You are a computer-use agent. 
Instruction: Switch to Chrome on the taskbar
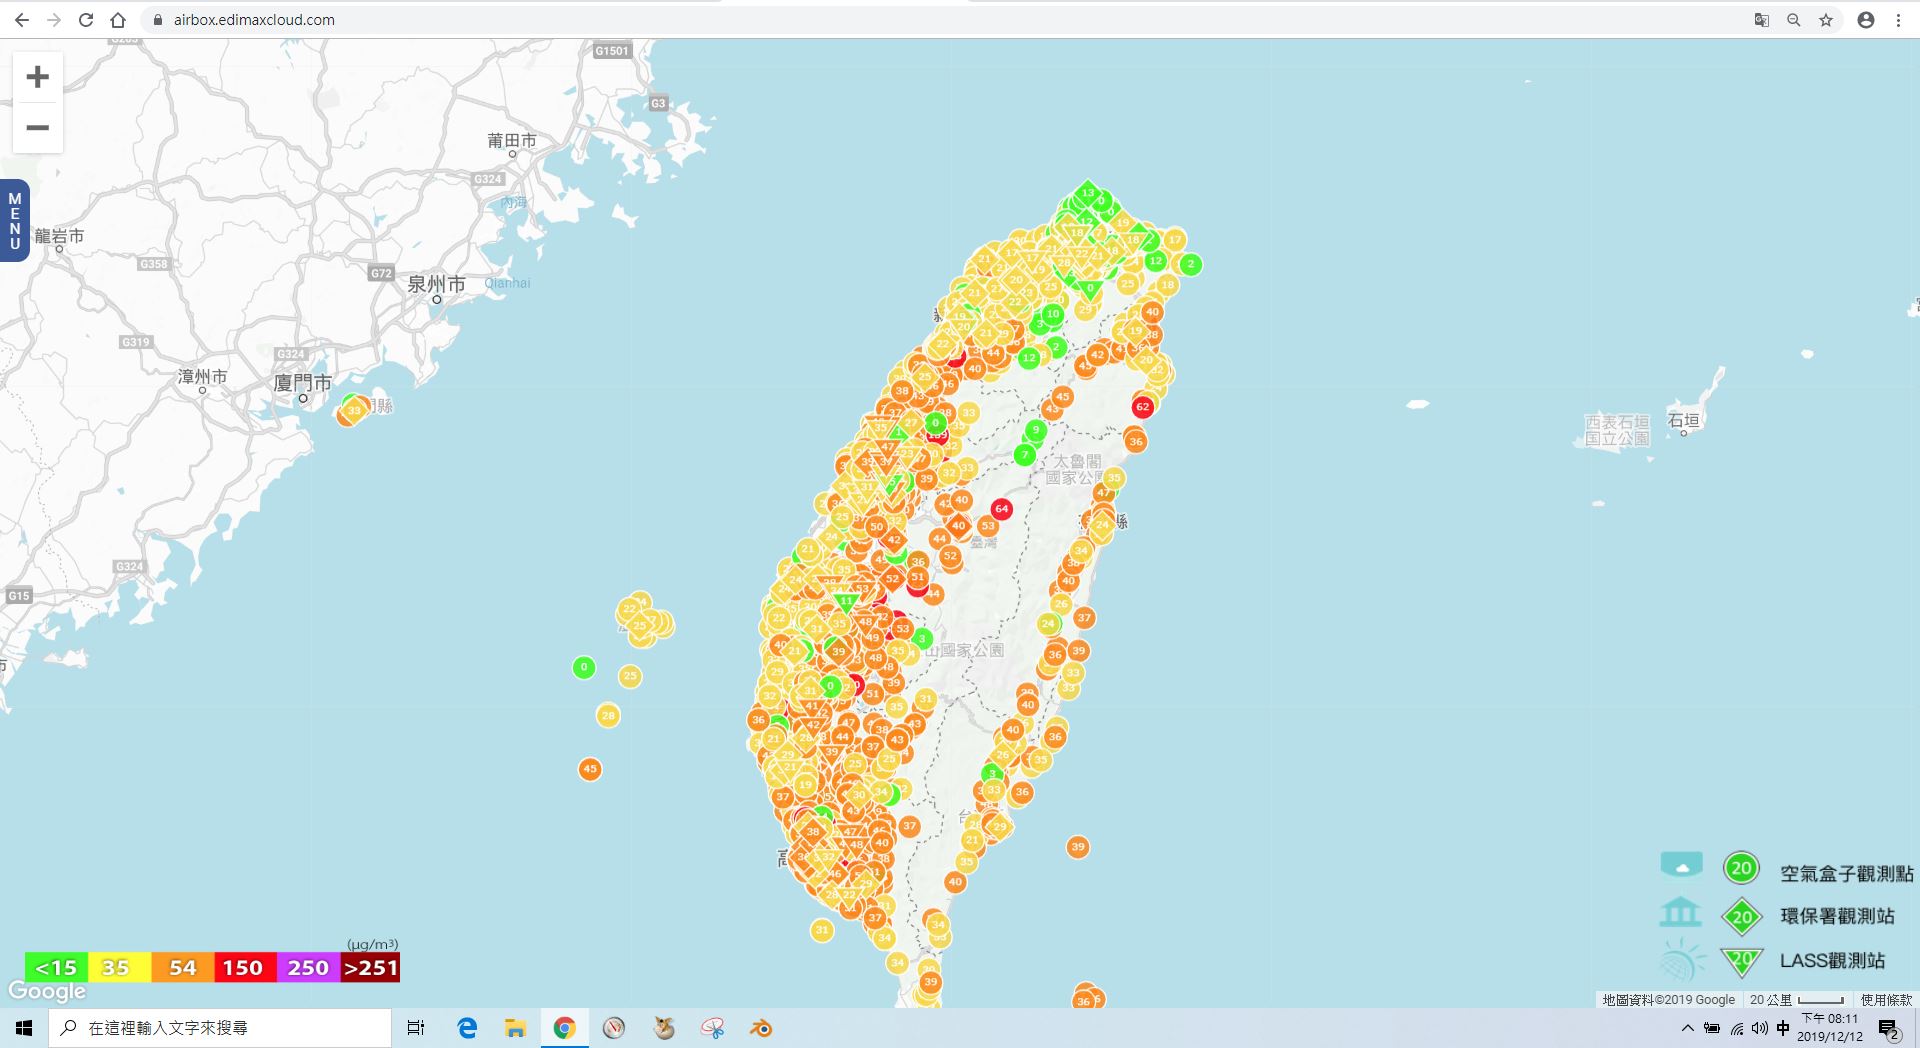coord(564,1028)
